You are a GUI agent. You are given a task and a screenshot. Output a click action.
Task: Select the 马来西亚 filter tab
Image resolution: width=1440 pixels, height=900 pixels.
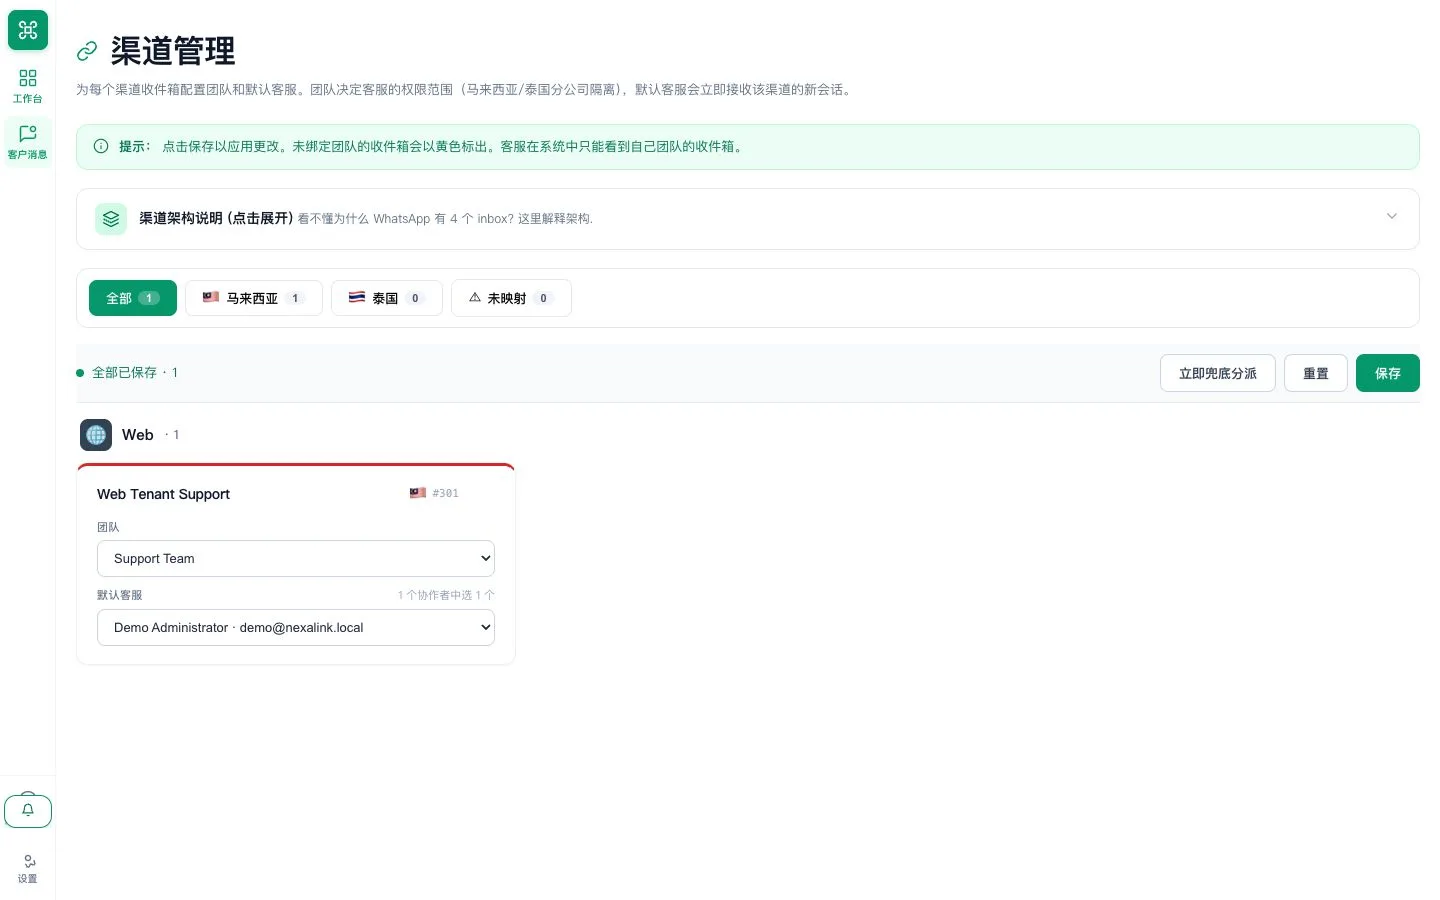click(x=254, y=298)
